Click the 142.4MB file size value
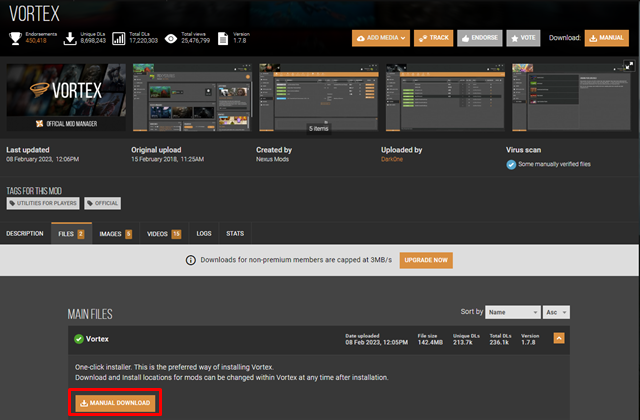Screen dimensions: 640x420 430,342
